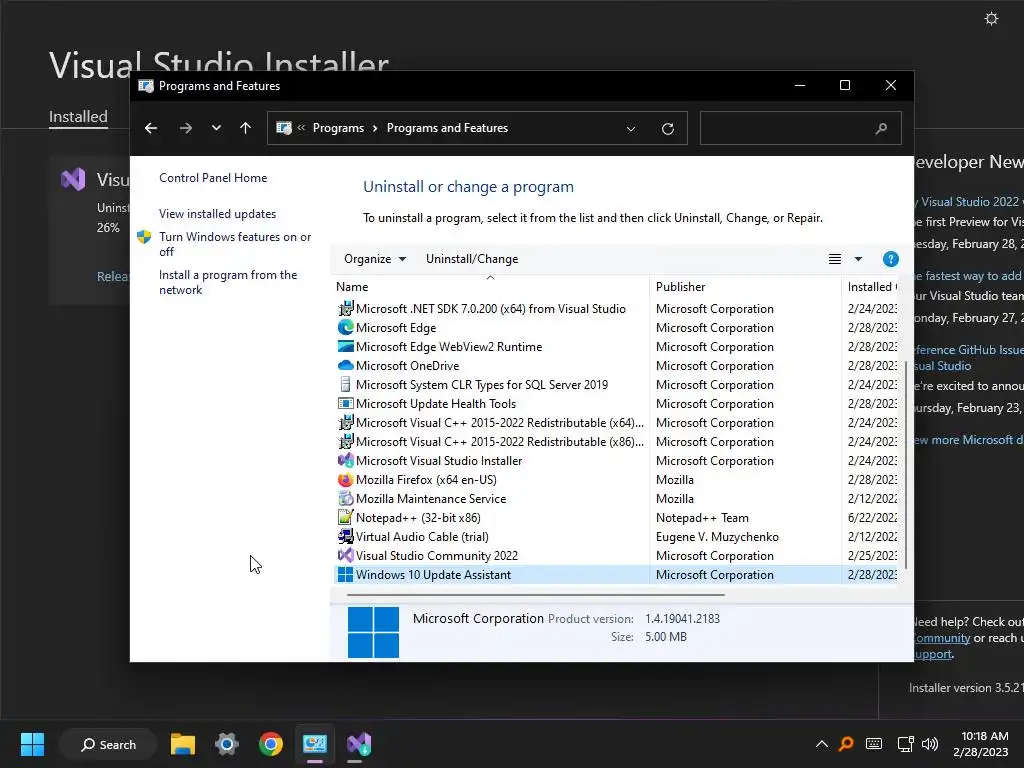Select Visual Studio Community 2022 entry
The width and height of the screenshot is (1024, 768).
[616, 555]
